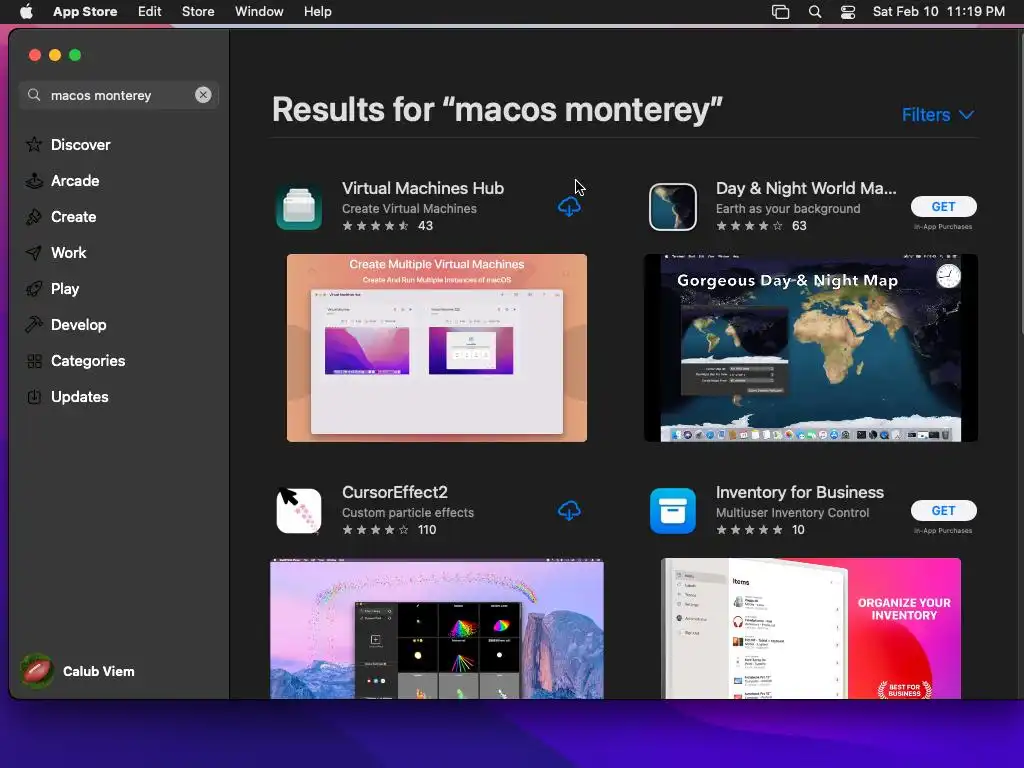The height and width of the screenshot is (768, 1024).
Task: Click the Develop hammer icon
Action: [x=34, y=325]
